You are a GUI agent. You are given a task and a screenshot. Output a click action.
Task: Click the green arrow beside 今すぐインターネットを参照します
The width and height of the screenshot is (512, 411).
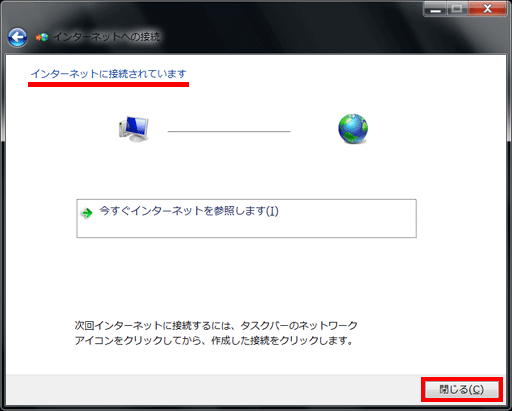tap(87, 213)
